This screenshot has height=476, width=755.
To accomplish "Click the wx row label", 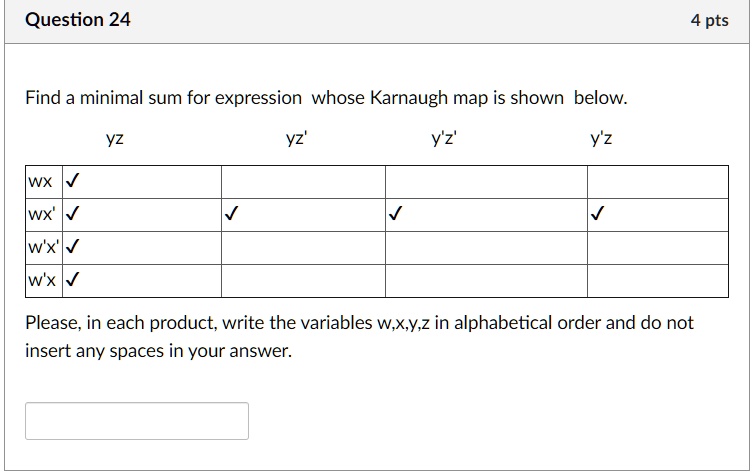I will coord(40,181).
